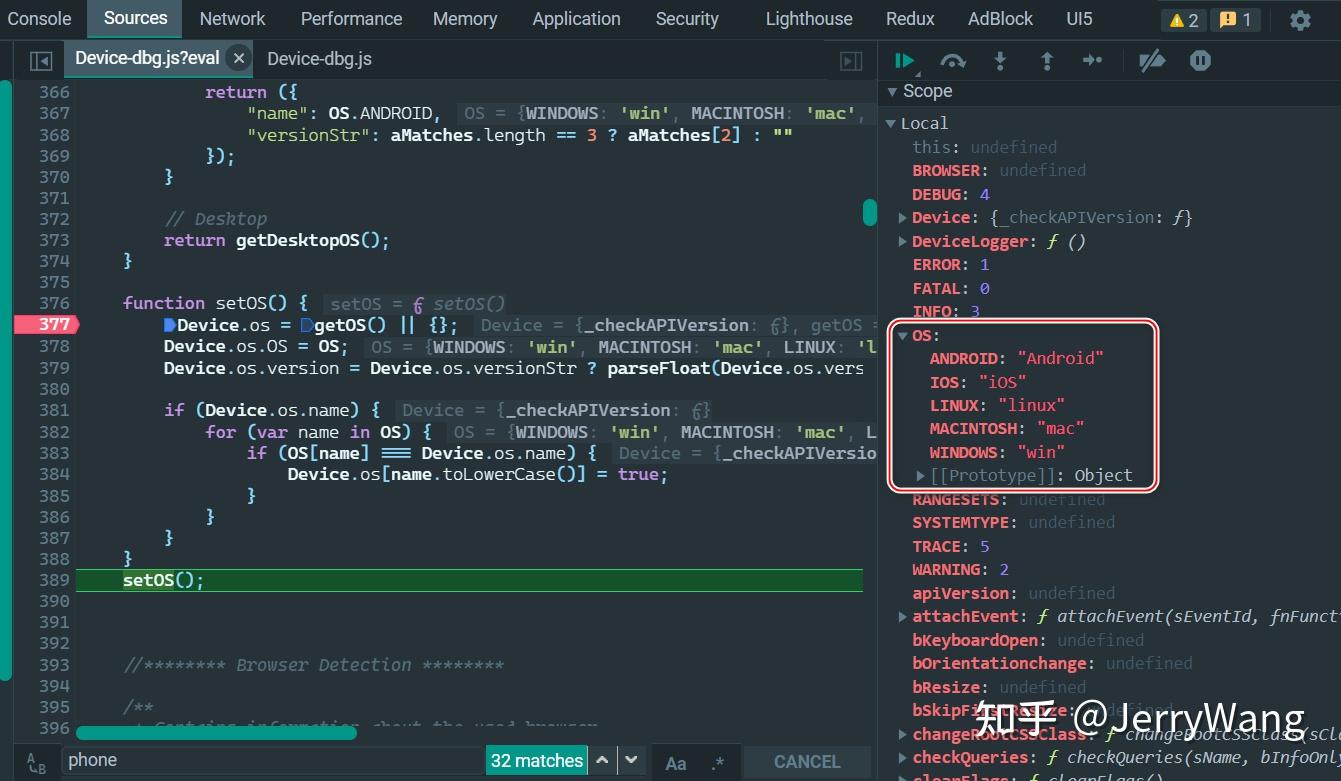Click the setOS(); call on line 389
This screenshot has width=1341, height=781.
(x=163, y=580)
